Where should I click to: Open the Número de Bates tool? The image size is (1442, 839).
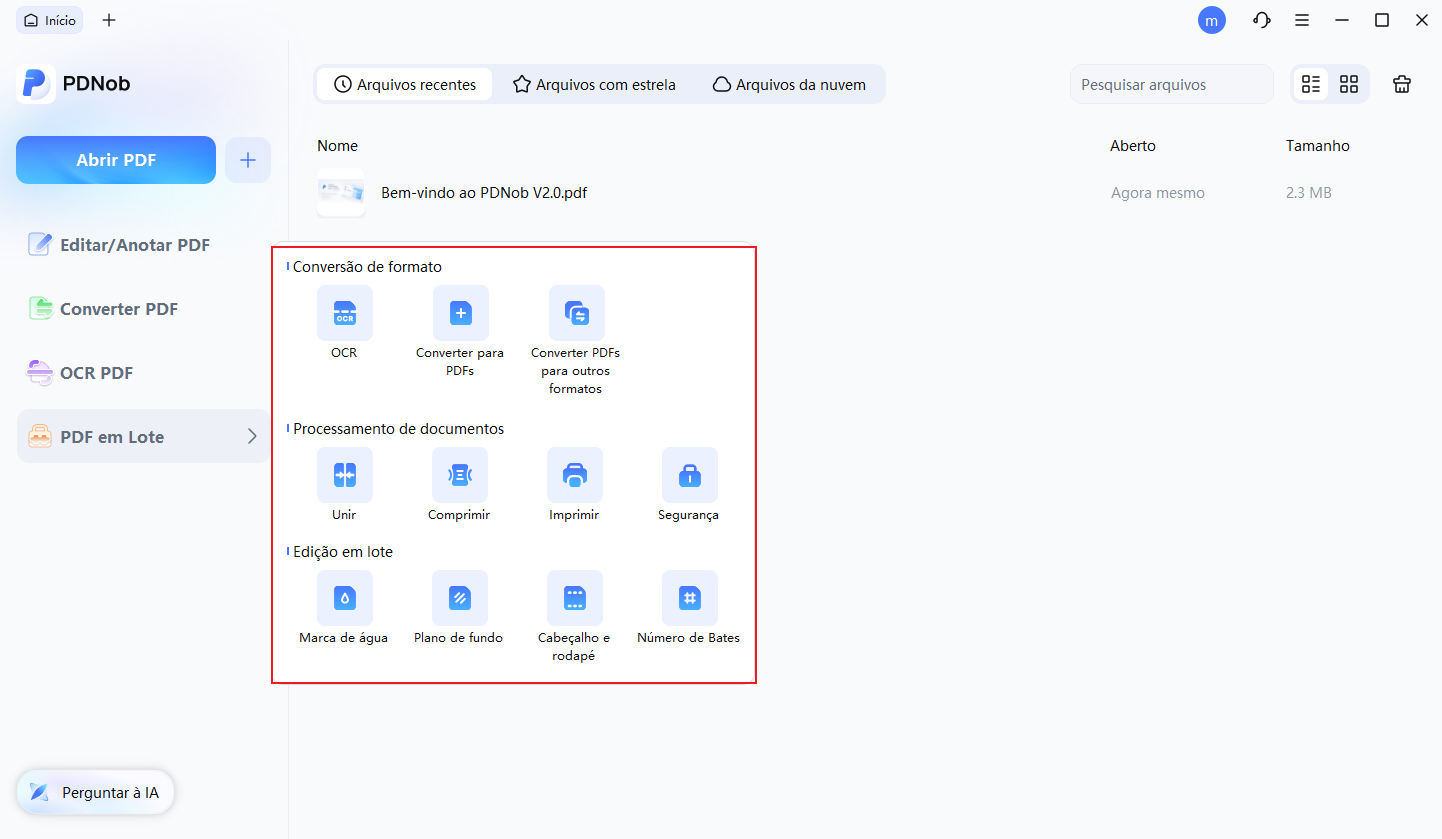689,598
